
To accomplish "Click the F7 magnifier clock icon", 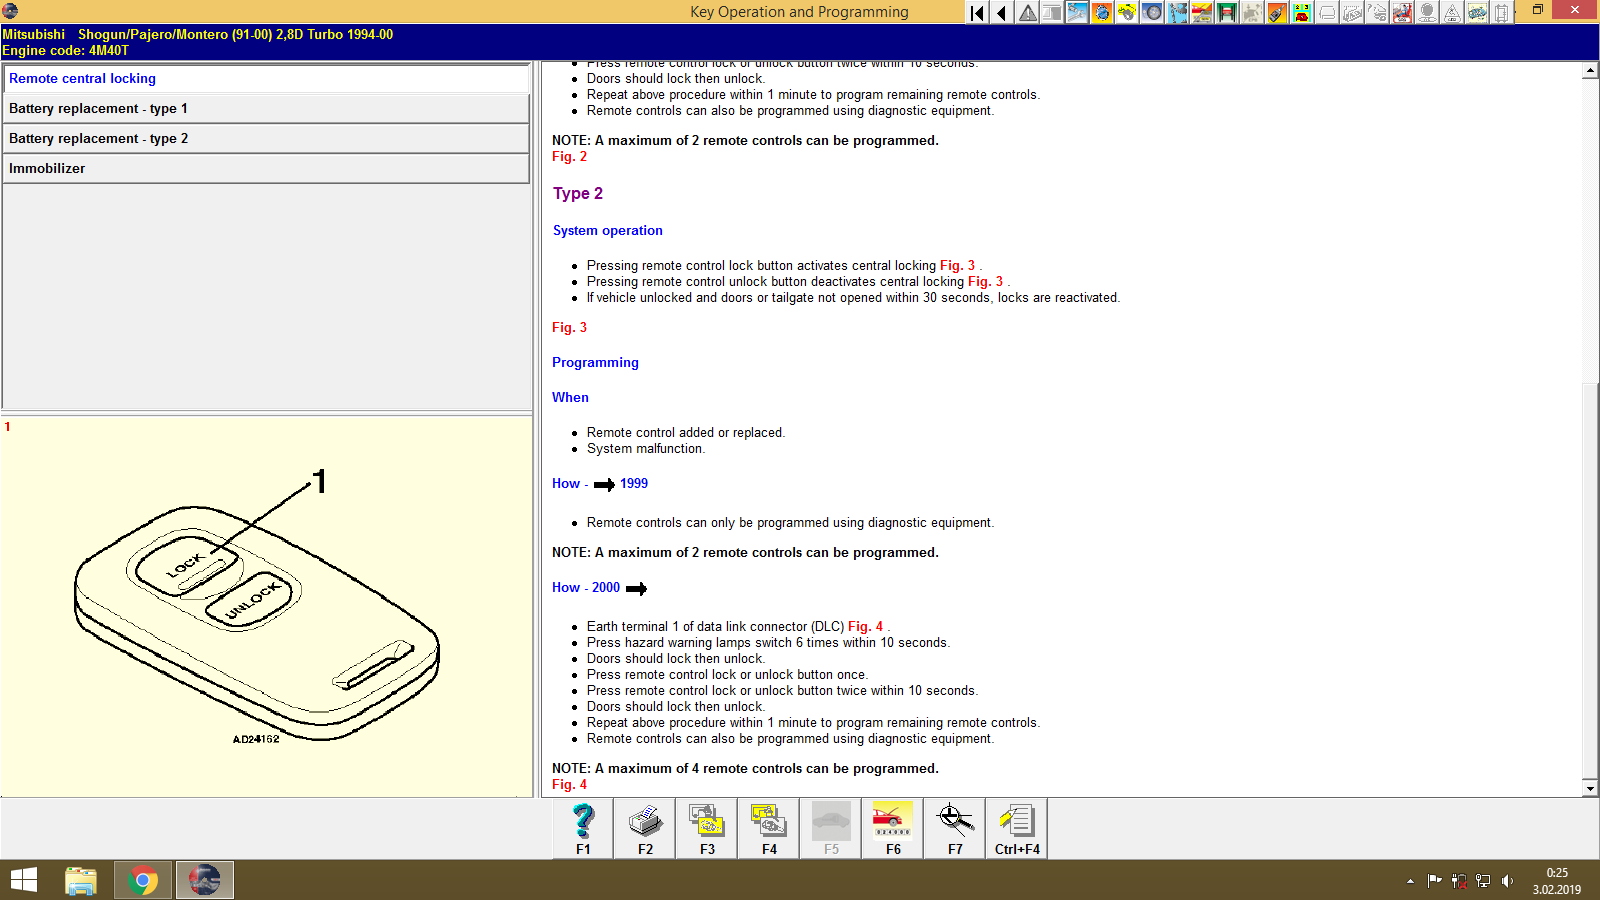I will [954, 827].
